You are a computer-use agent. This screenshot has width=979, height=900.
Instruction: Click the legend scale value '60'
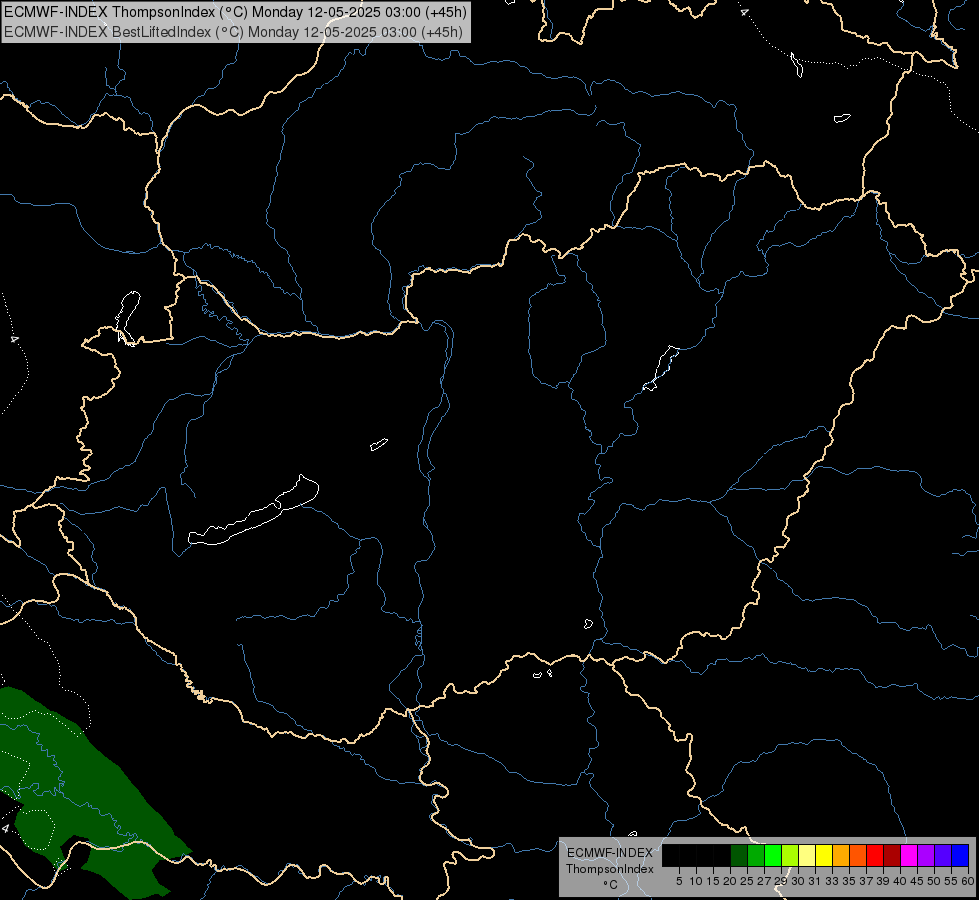tap(968, 881)
